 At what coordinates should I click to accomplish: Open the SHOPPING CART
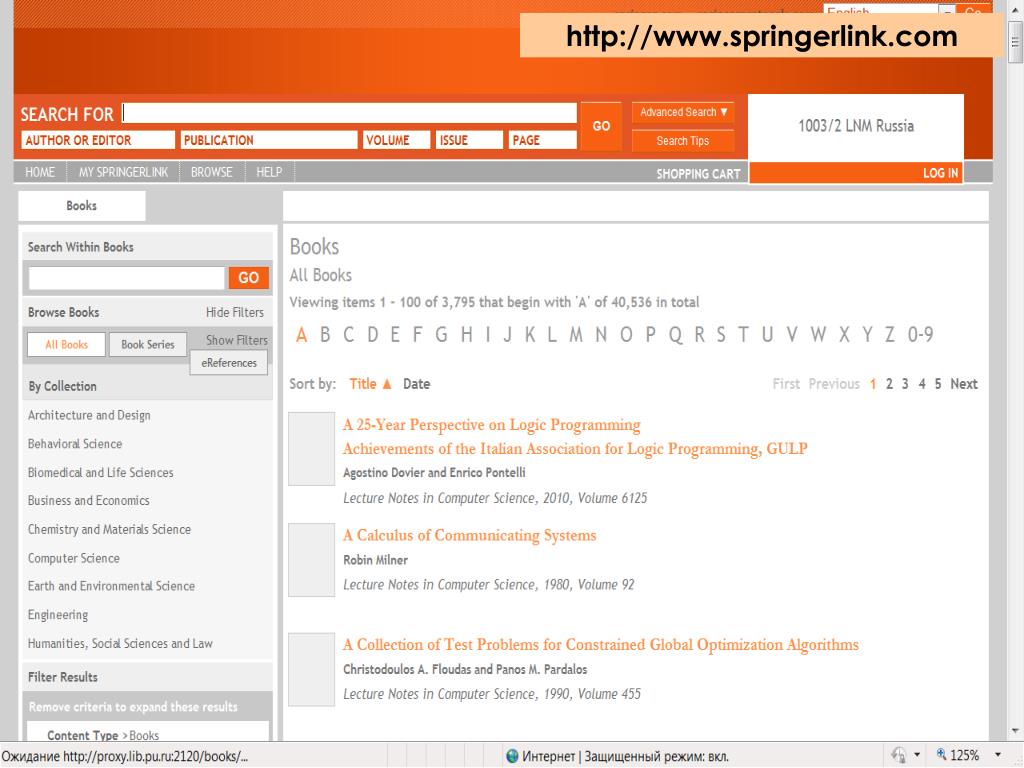tap(698, 174)
